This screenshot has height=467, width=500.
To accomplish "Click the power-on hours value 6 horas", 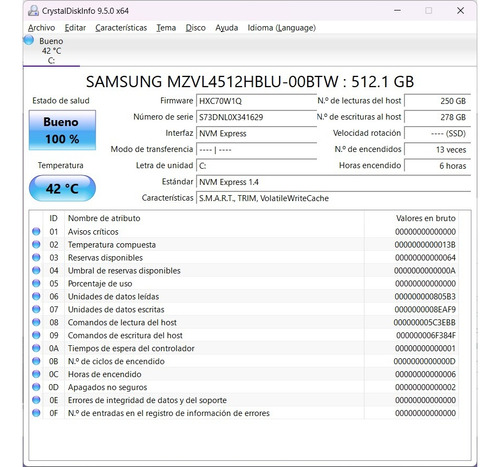I will (x=437, y=166).
